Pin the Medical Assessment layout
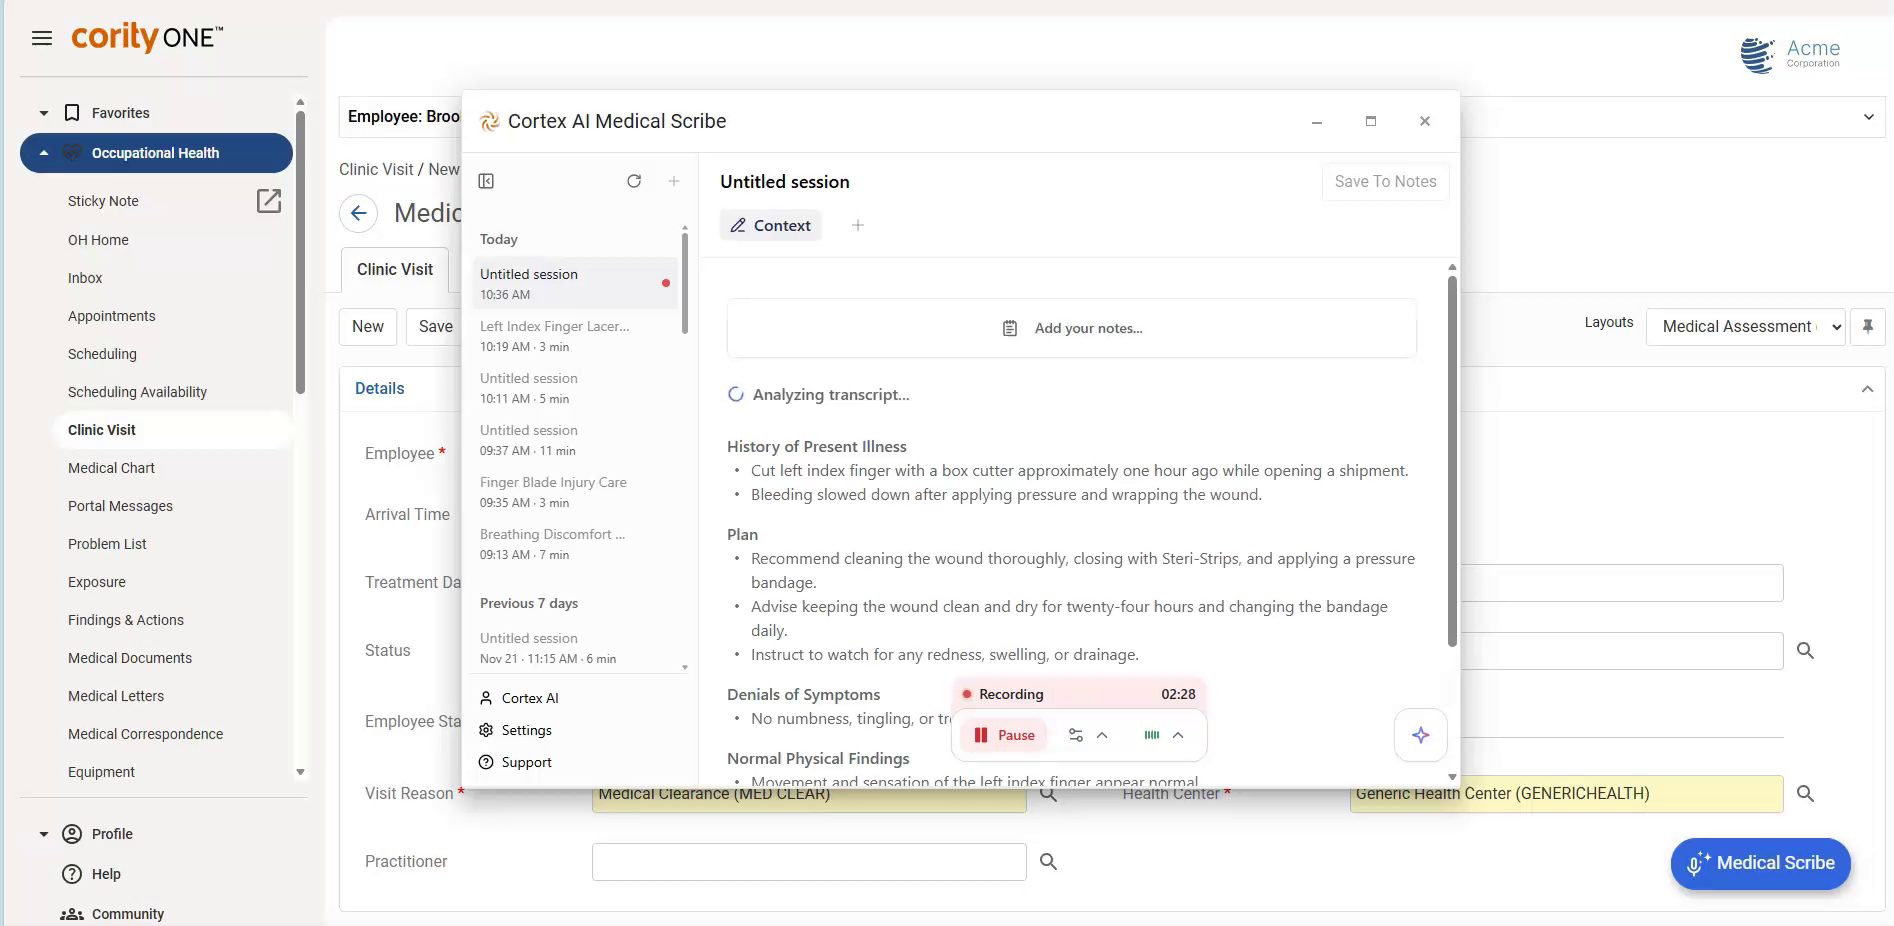Viewport: 1894px width, 926px height. coord(1868,326)
